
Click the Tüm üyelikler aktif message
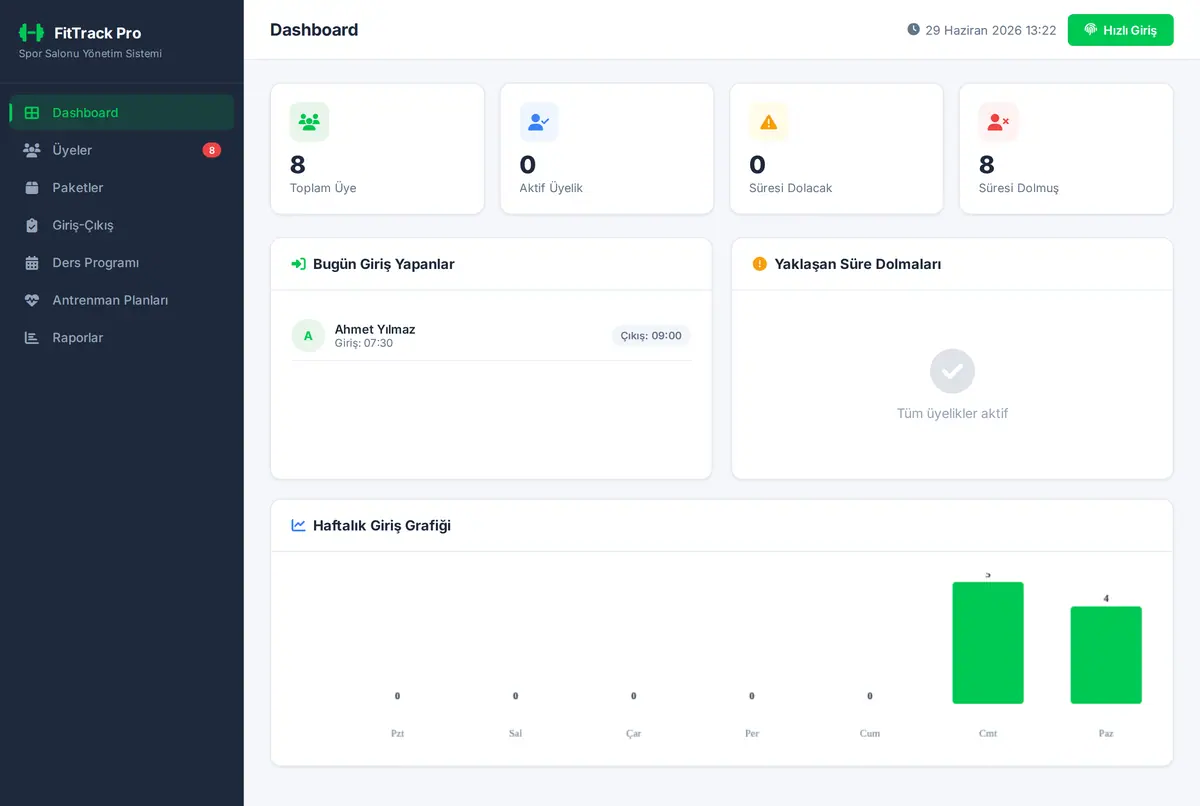click(x=952, y=413)
